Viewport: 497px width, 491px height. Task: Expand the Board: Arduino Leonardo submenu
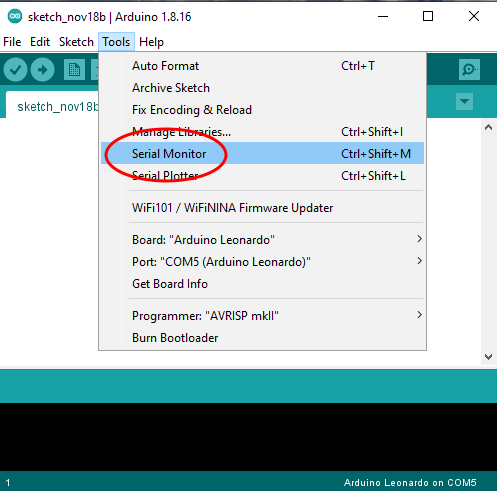(262, 240)
